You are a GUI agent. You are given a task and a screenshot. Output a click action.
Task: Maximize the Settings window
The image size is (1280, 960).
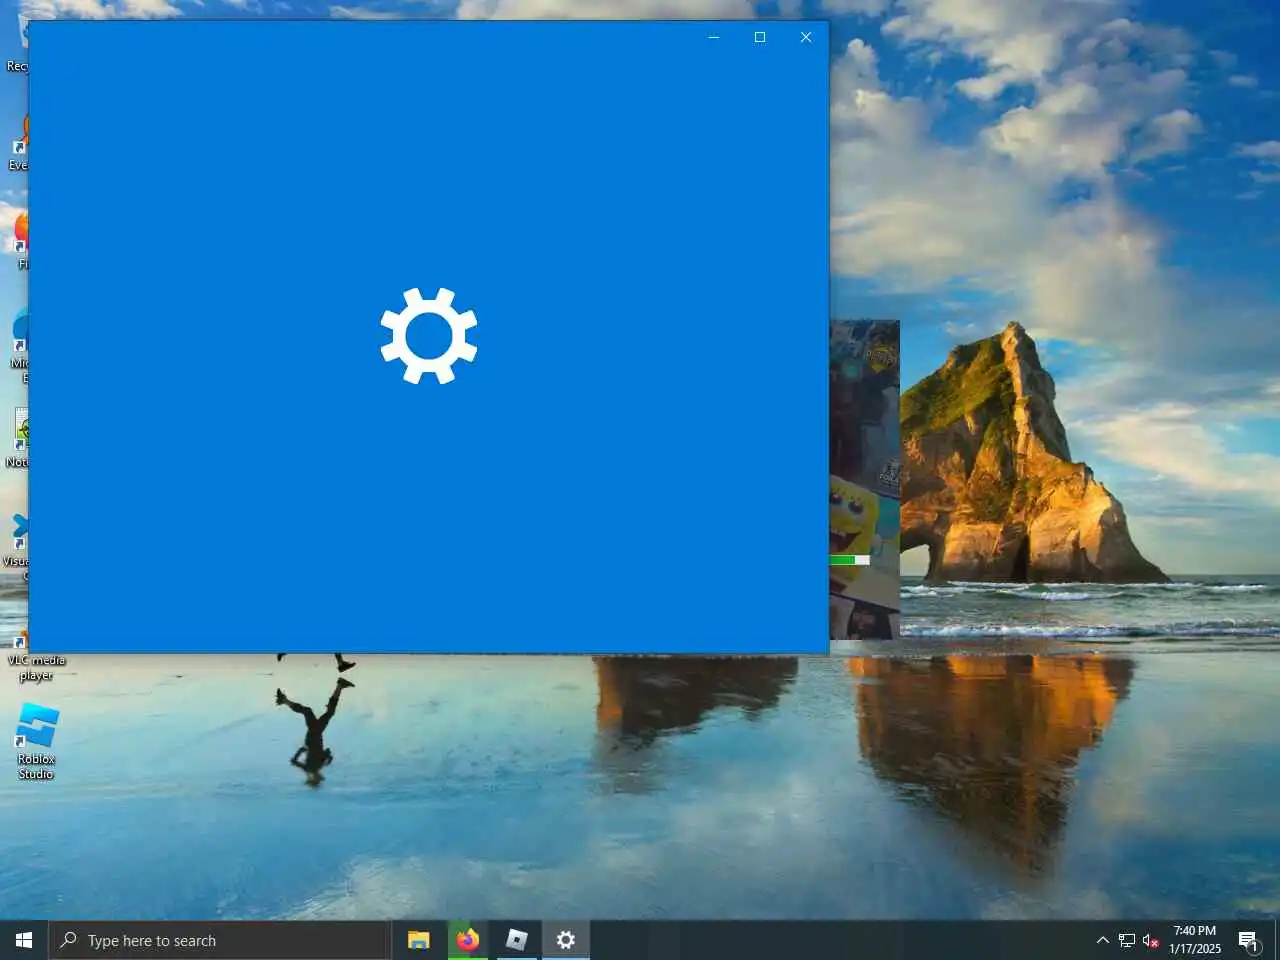760,37
